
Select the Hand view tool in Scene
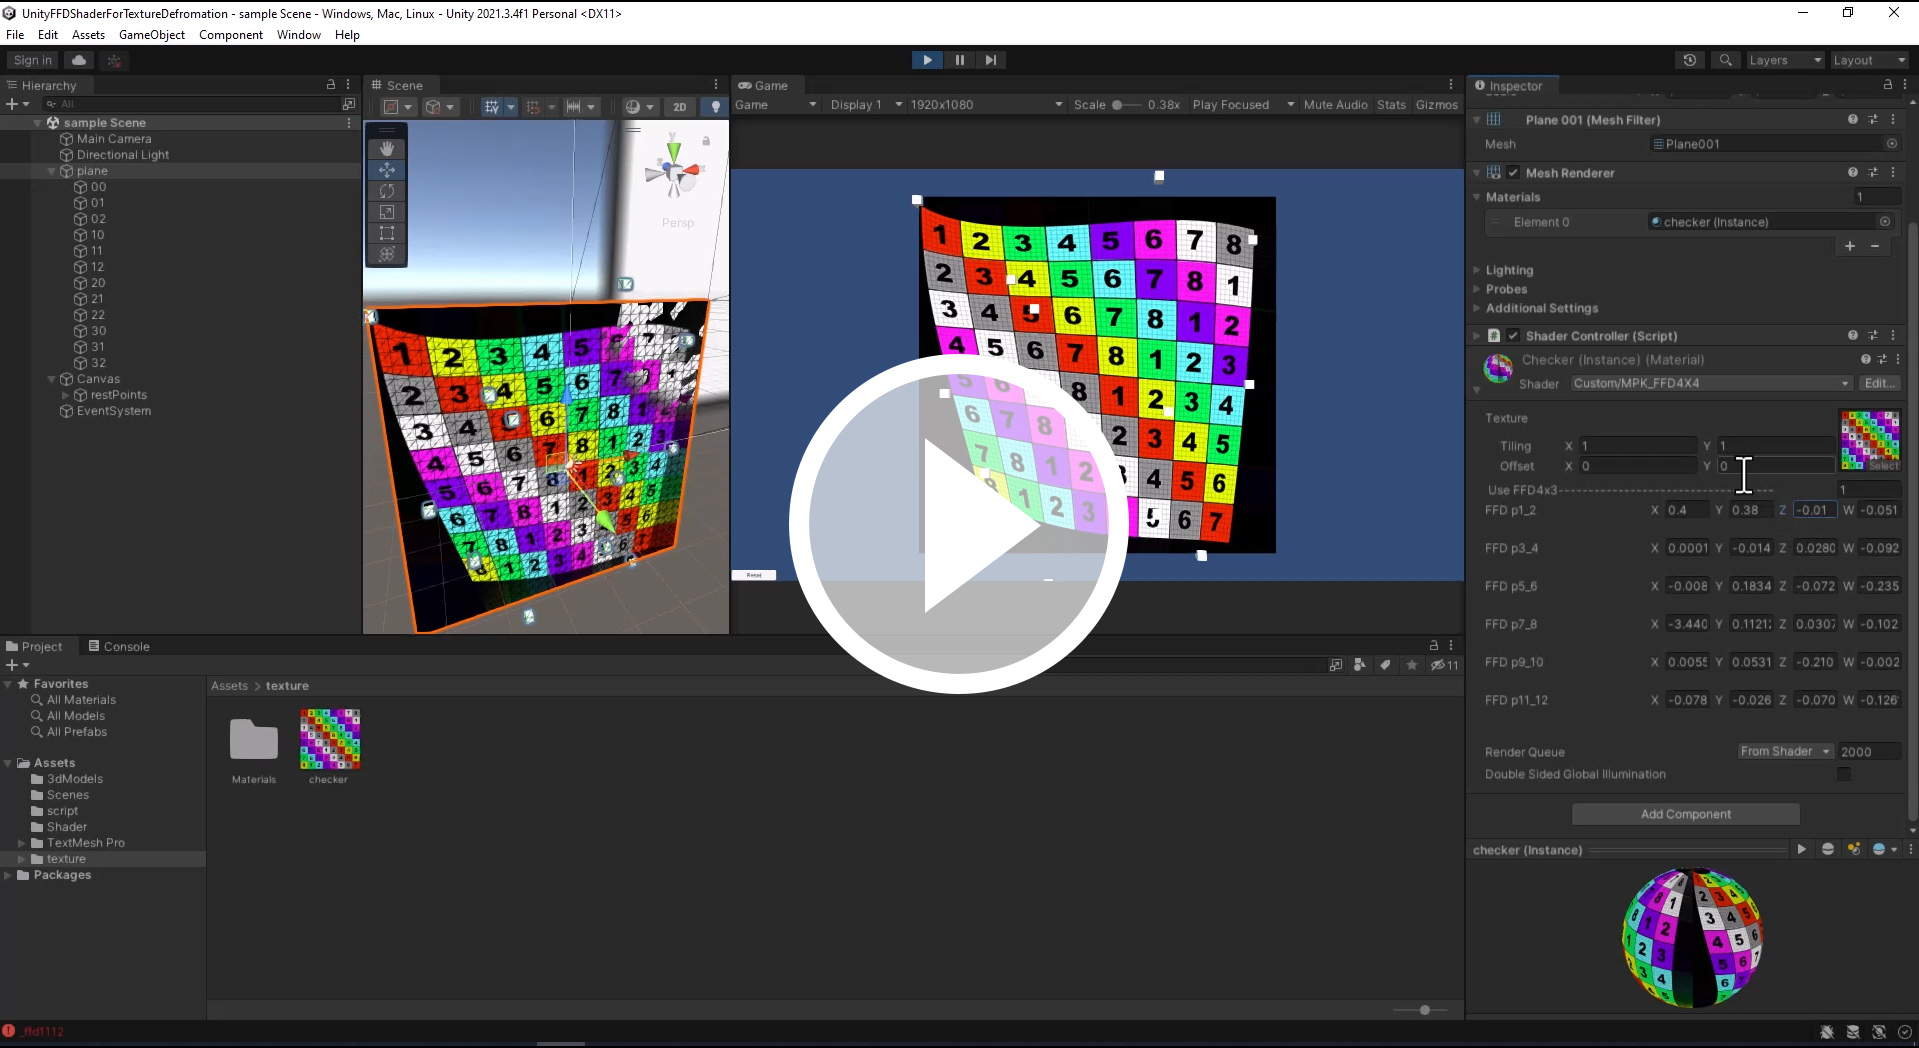(387, 149)
